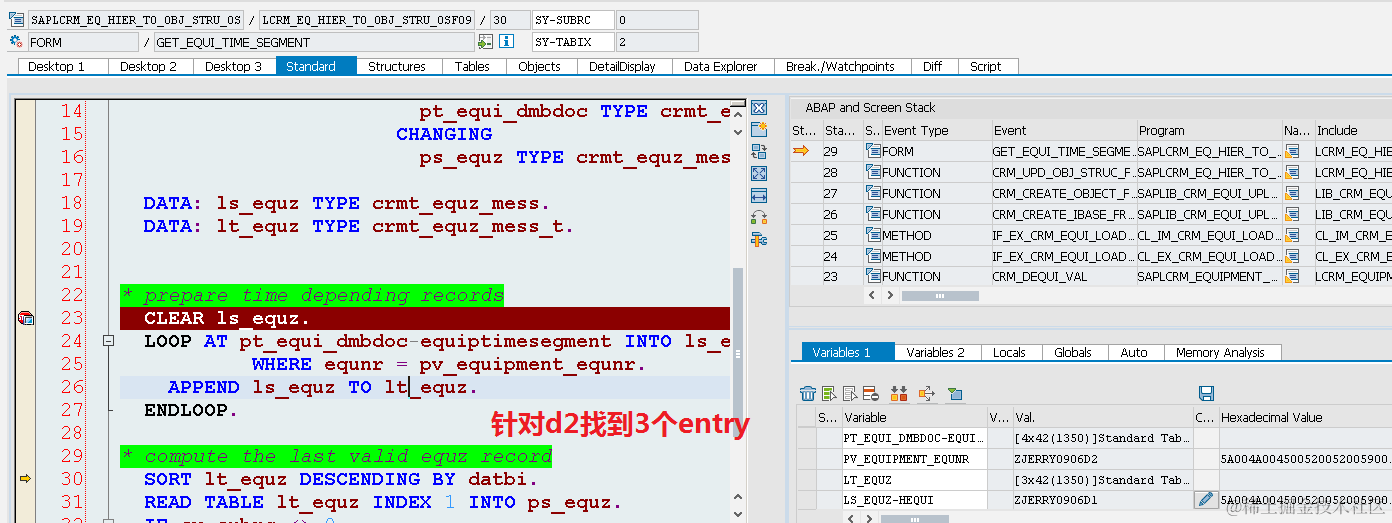
Task: Click the gears icon beside FORM field
Action: [x=16, y=42]
